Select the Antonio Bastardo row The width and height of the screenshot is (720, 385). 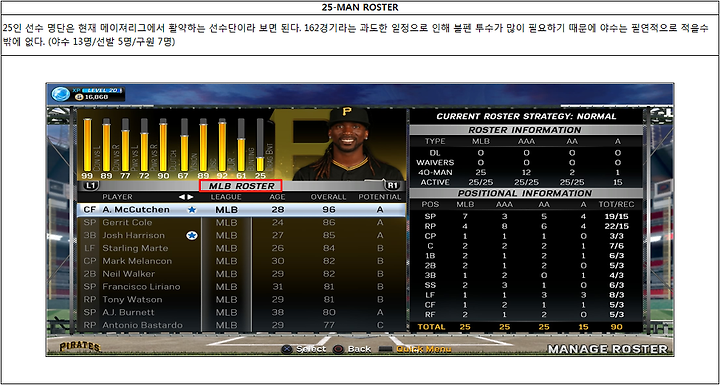coord(242,325)
